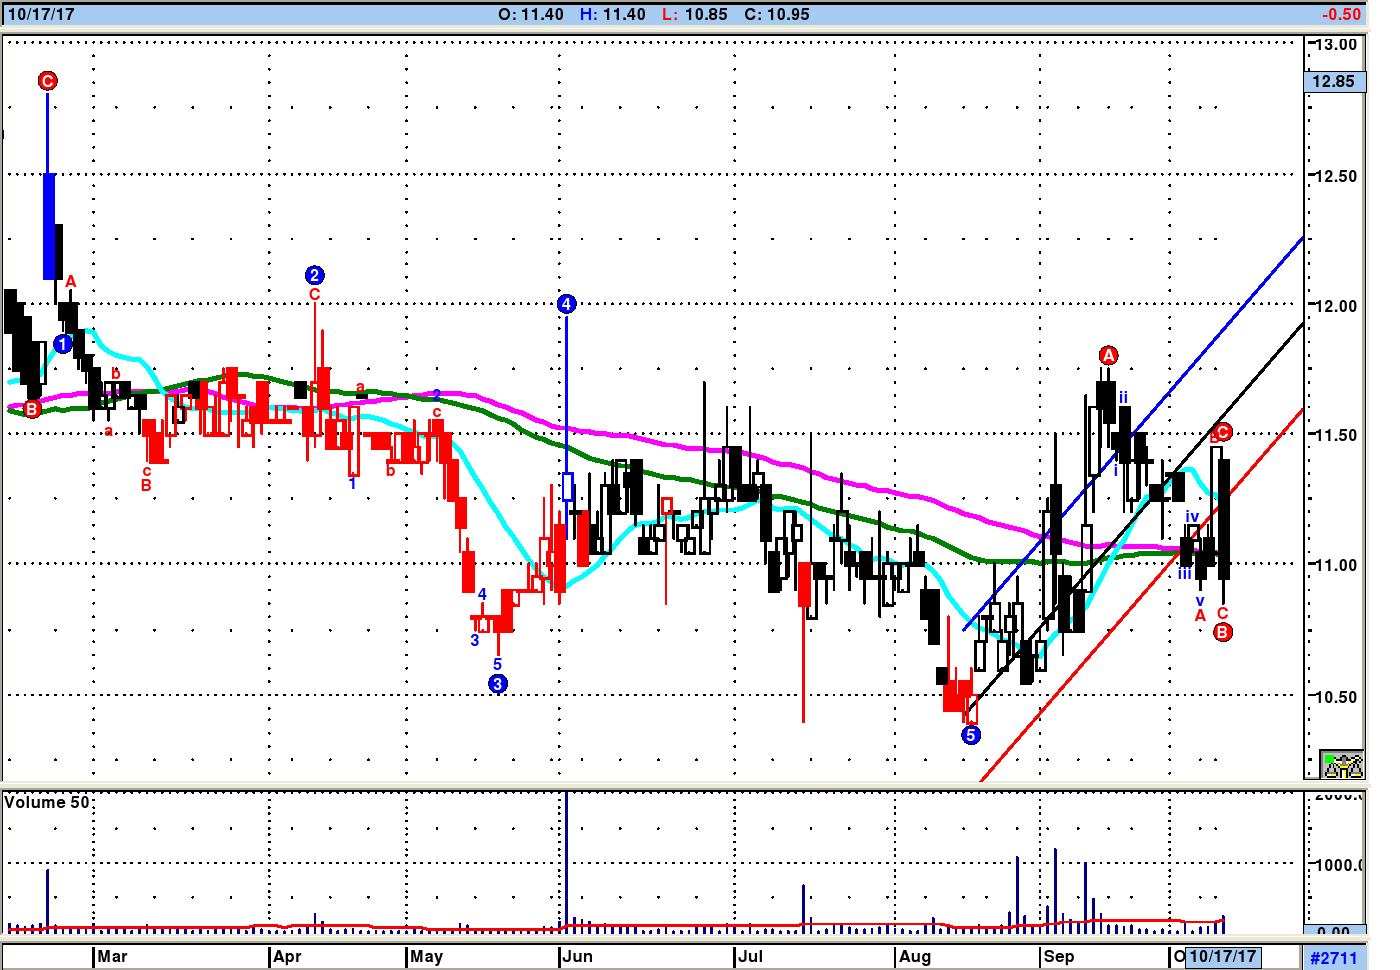Click the 13.00 price scale label
1400x970 pixels.
1336,45
